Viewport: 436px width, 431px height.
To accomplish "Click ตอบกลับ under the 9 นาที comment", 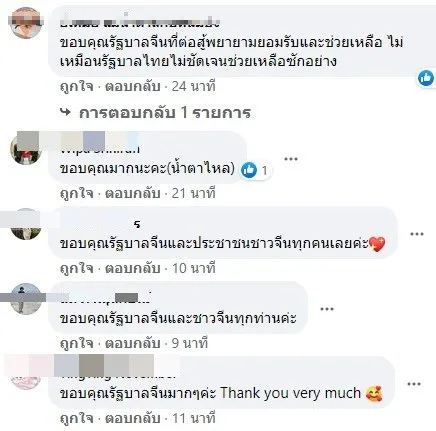I will [x=133, y=343].
